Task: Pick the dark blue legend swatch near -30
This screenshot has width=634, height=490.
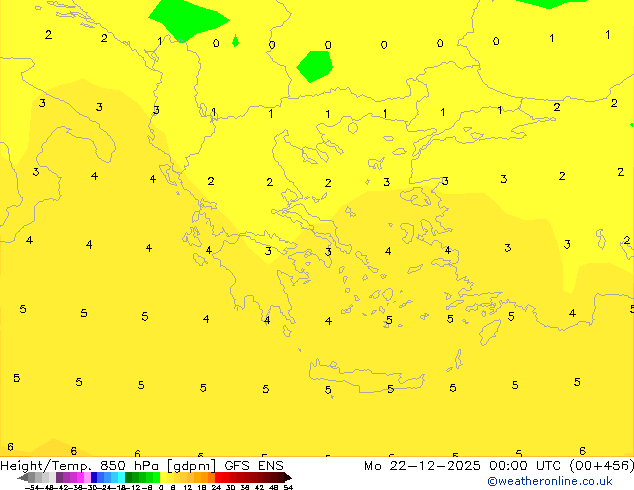Action: point(94,477)
